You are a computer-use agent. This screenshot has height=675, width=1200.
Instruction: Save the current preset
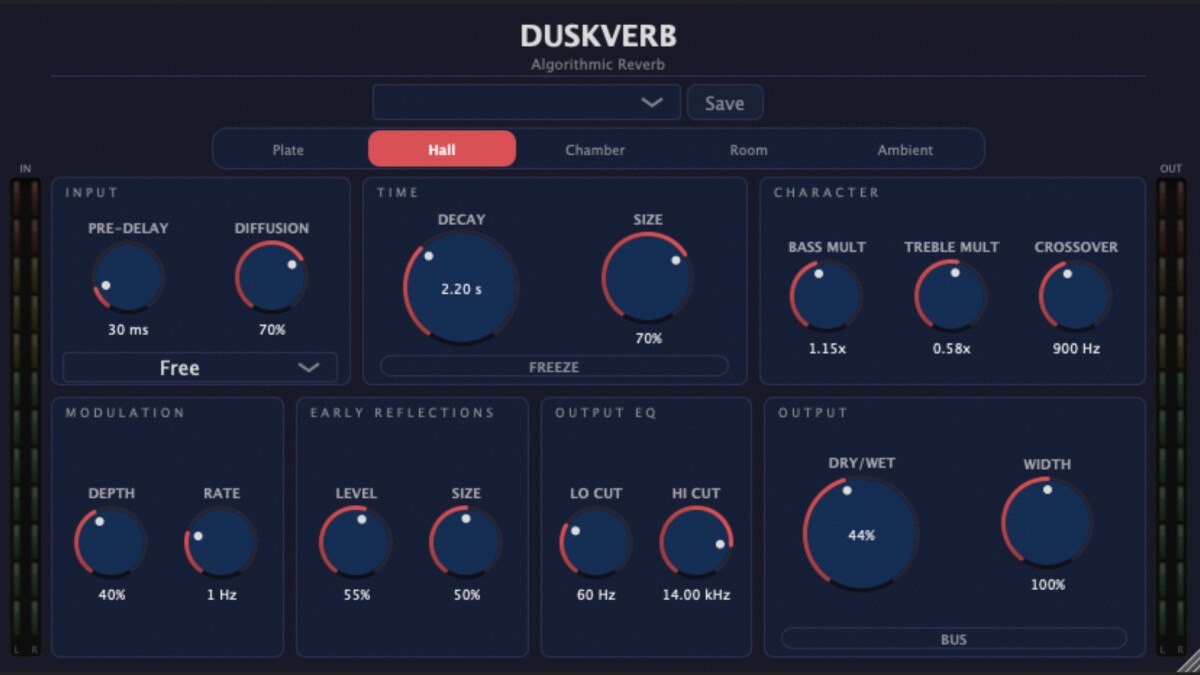click(724, 102)
